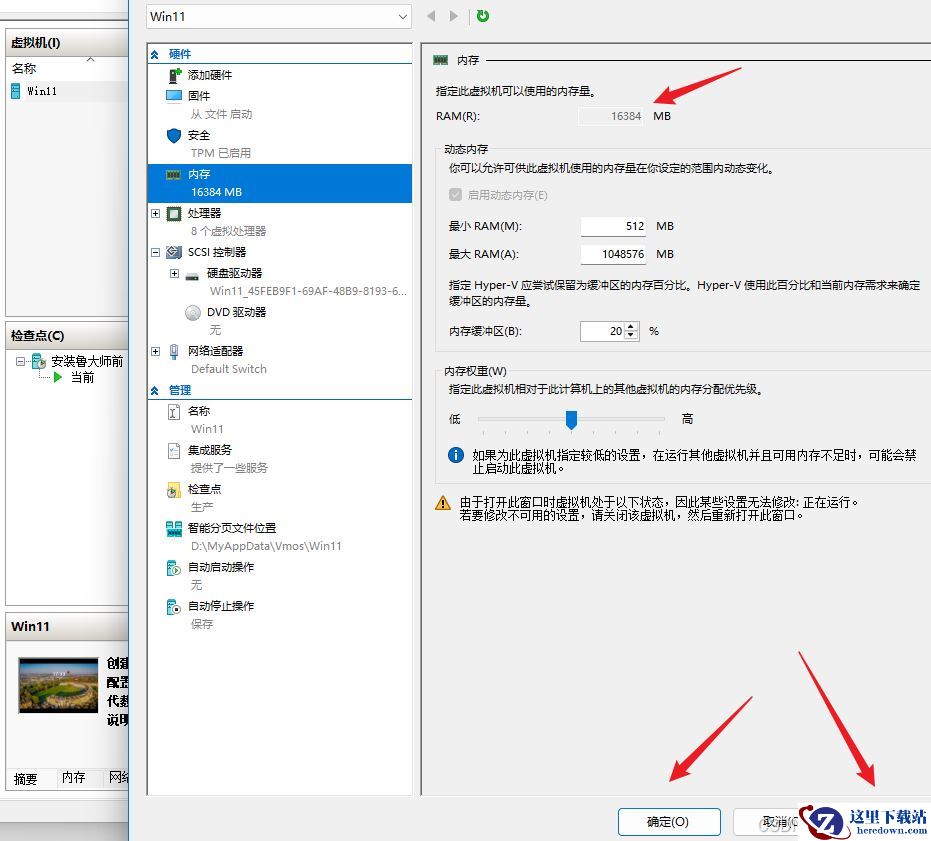This screenshot has height=841, width=931.
Task: Click the 检查点 checkpoint icon in settings
Action: [173, 490]
